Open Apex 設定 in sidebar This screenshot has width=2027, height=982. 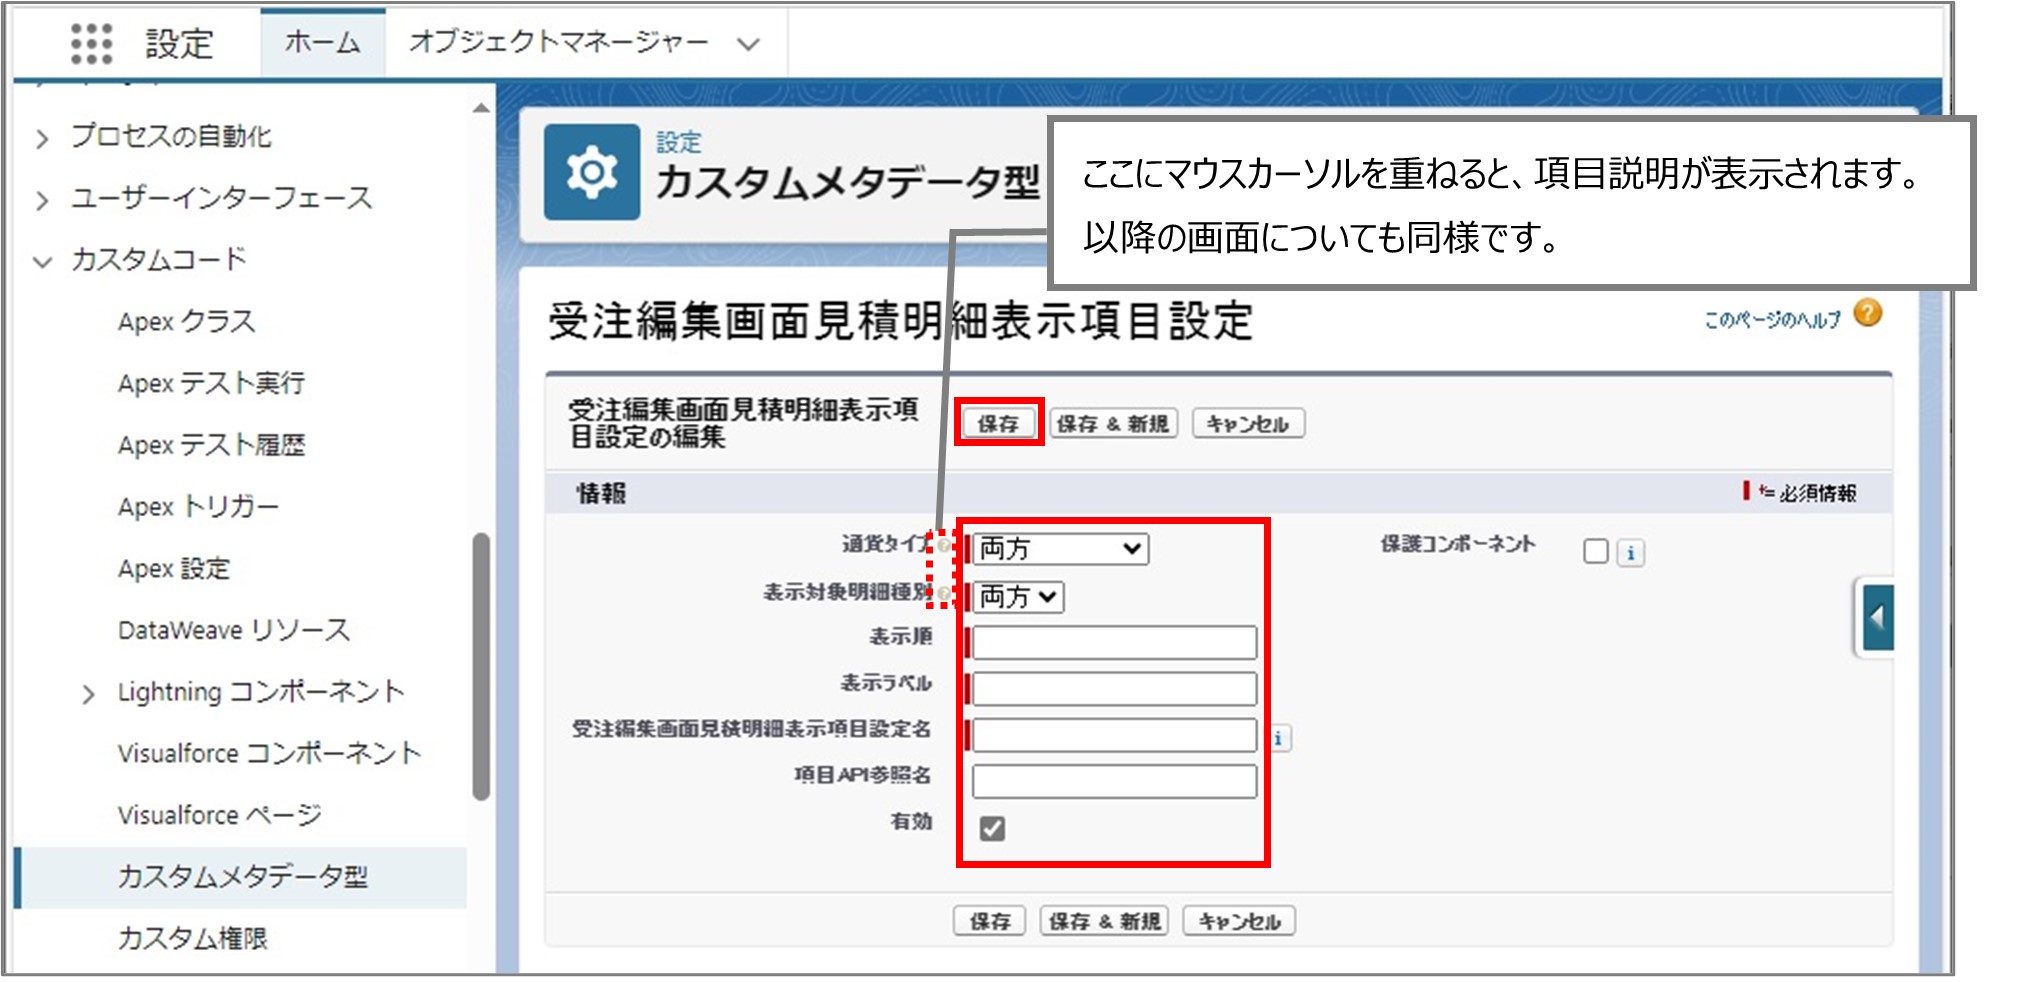(174, 568)
